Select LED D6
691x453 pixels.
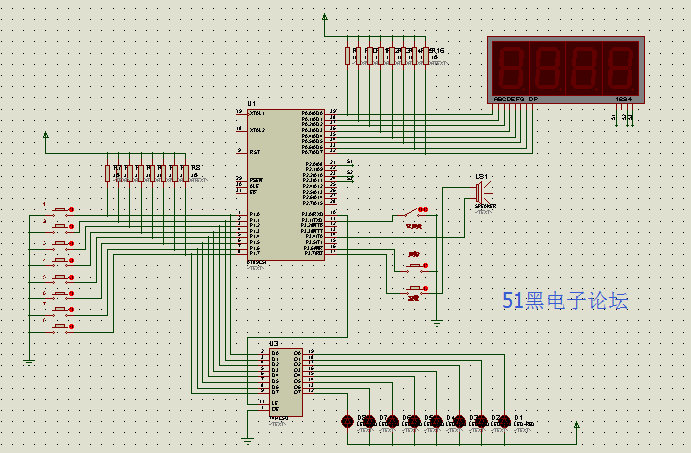point(392,421)
